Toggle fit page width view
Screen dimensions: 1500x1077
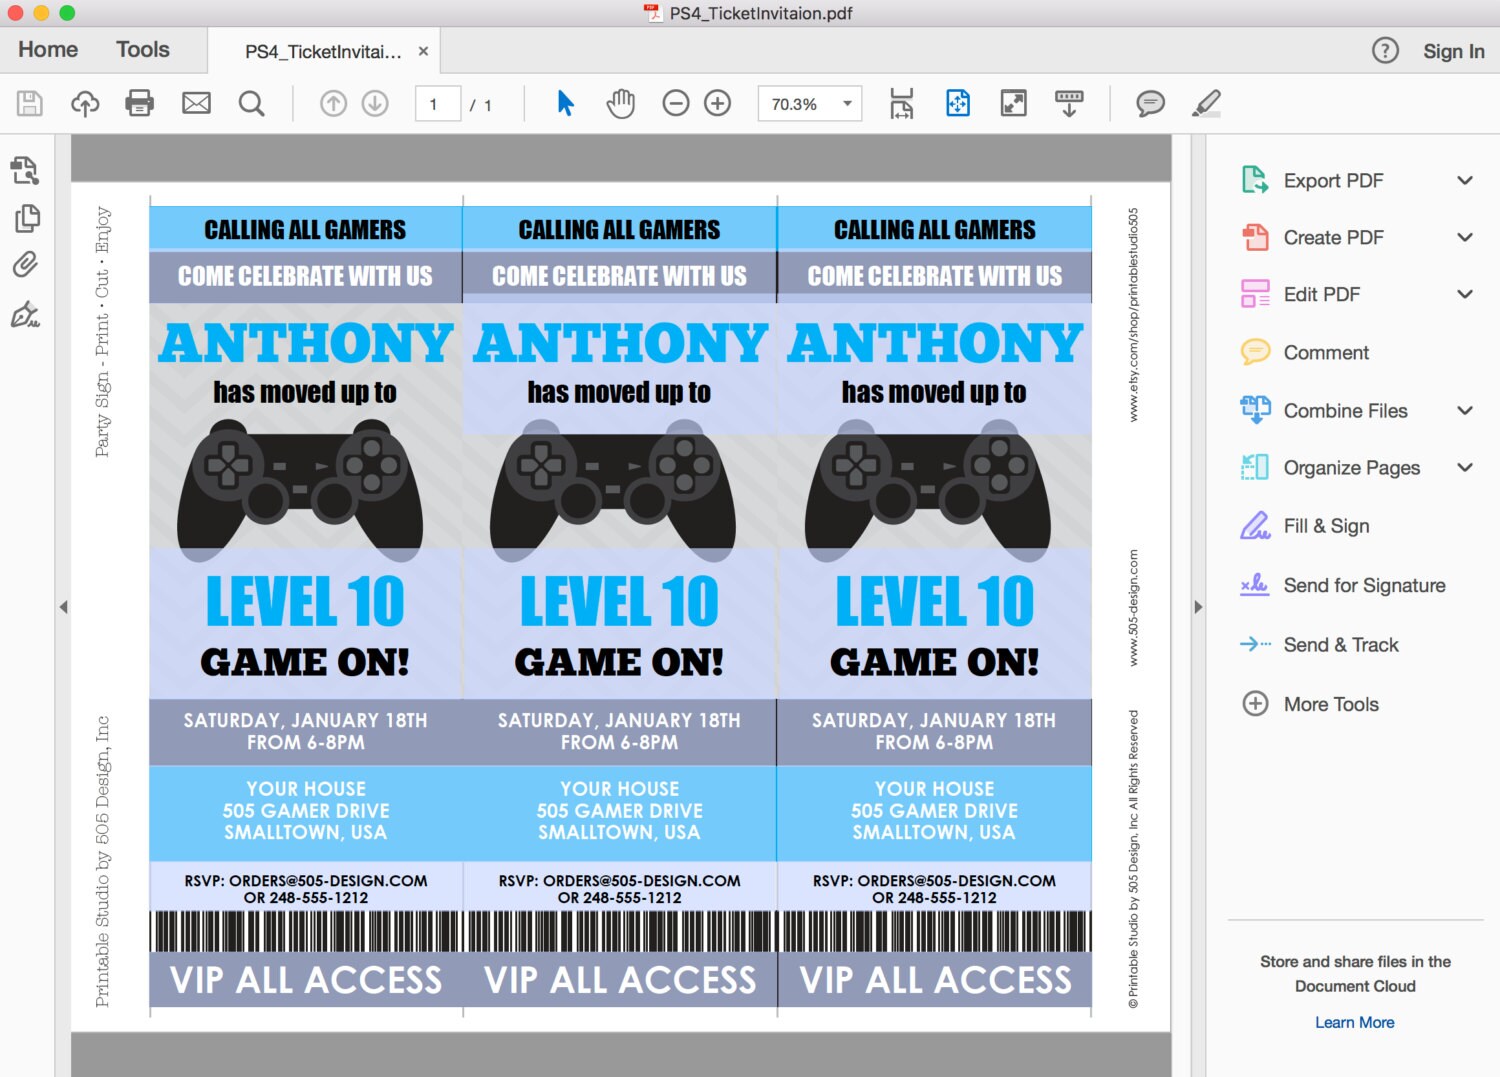pos(901,103)
